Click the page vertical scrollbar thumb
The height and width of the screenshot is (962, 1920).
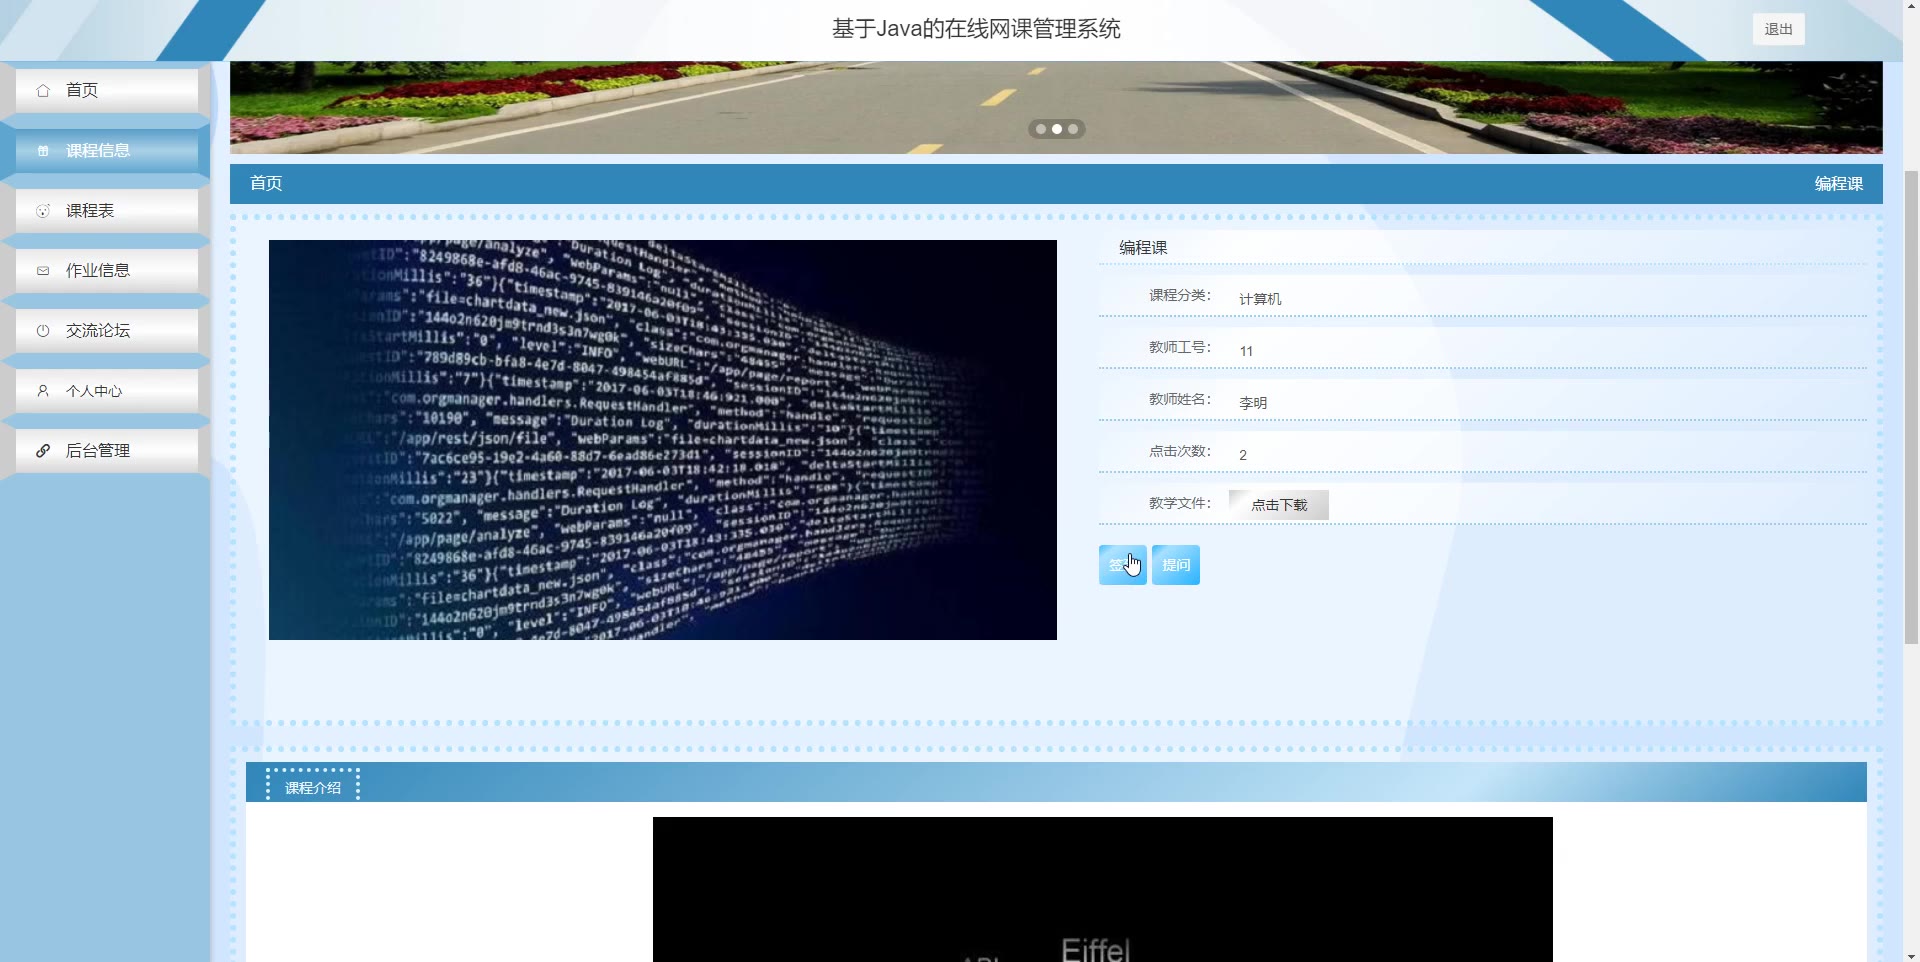1911,407
